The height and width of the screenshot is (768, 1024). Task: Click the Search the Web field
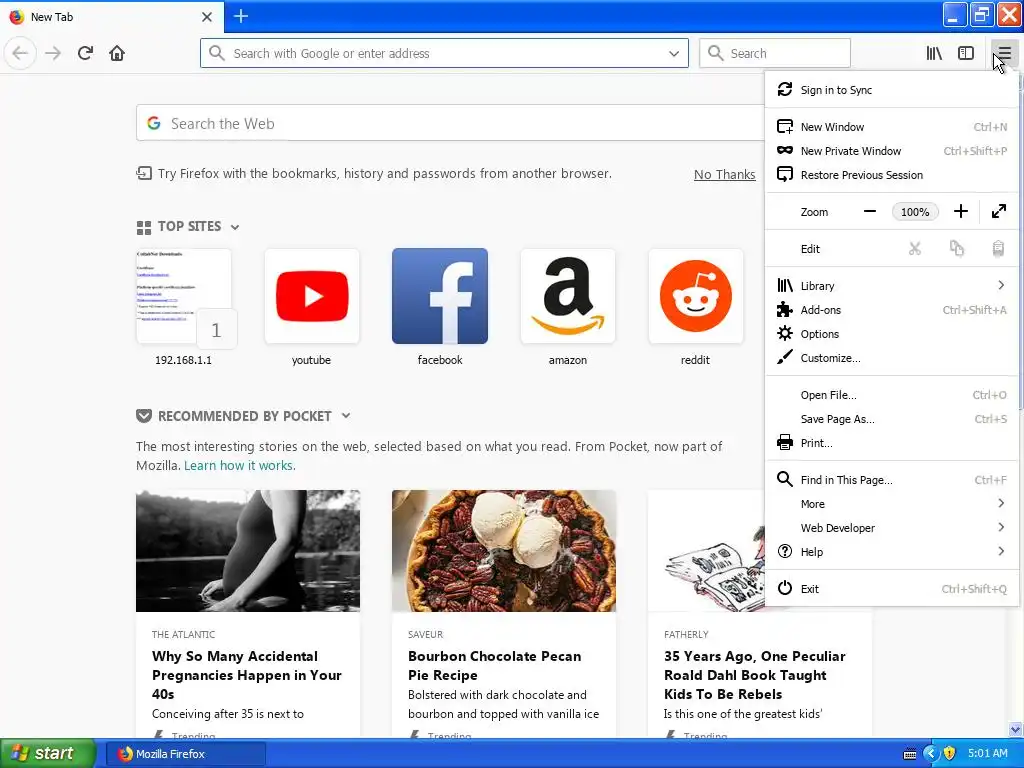pyautogui.click(x=450, y=123)
